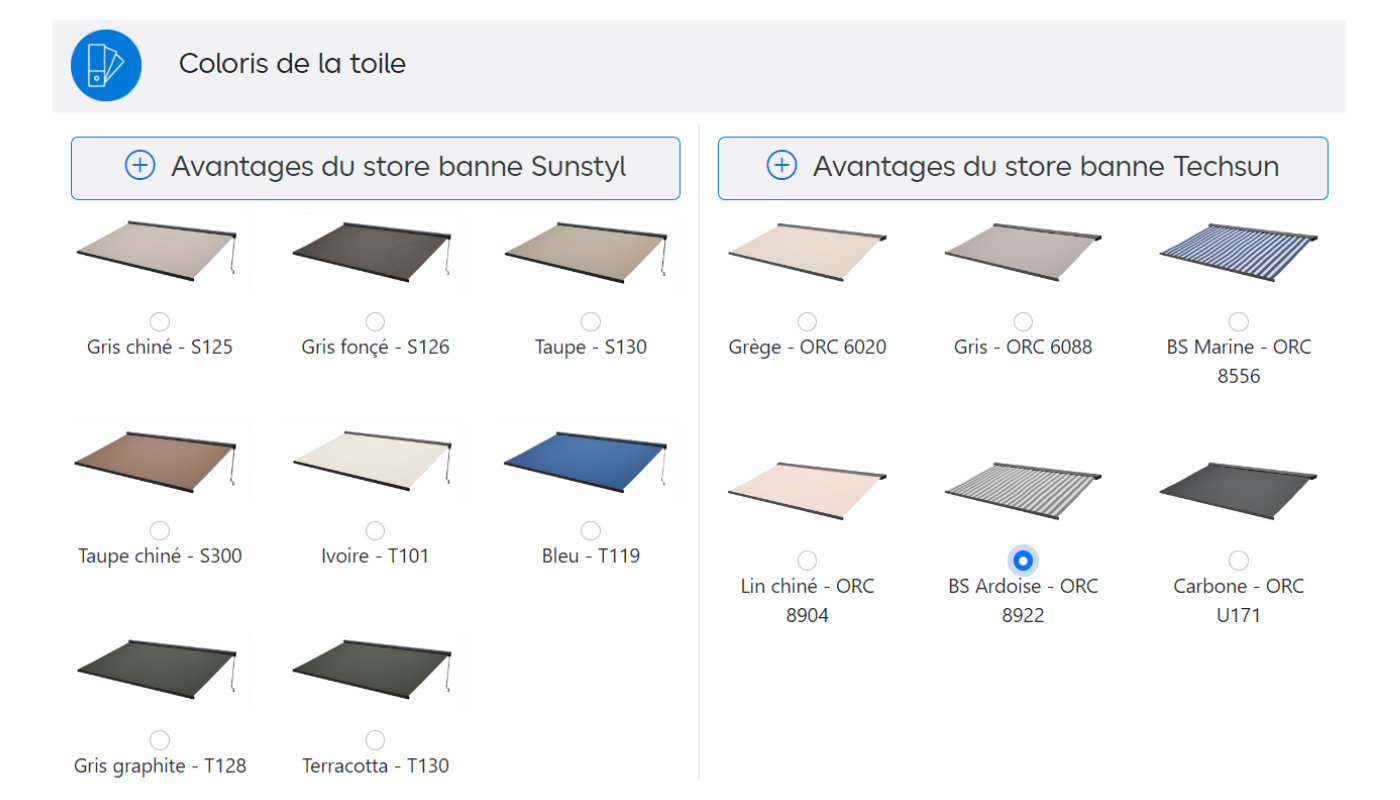Select Gris graphite - T128 radio button
Screen dimensions: 1400x800
[x=159, y=740]
